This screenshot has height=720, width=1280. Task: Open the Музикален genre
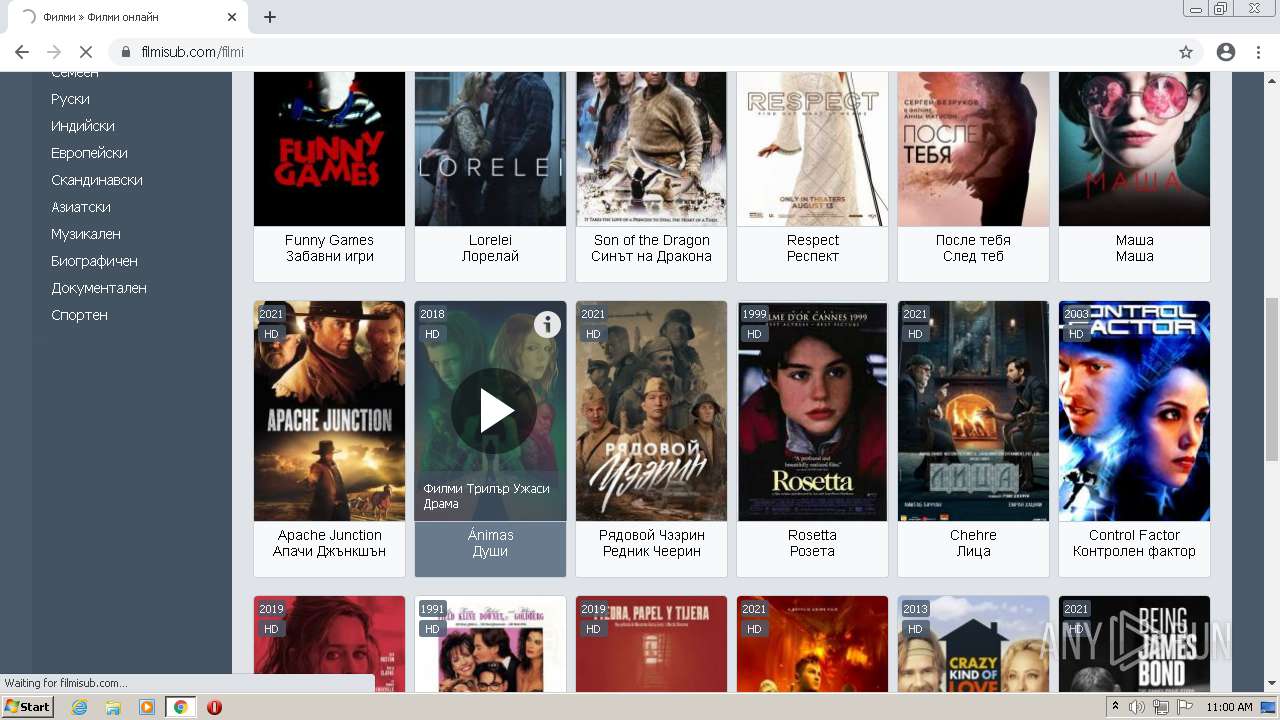tap(86, 234)
